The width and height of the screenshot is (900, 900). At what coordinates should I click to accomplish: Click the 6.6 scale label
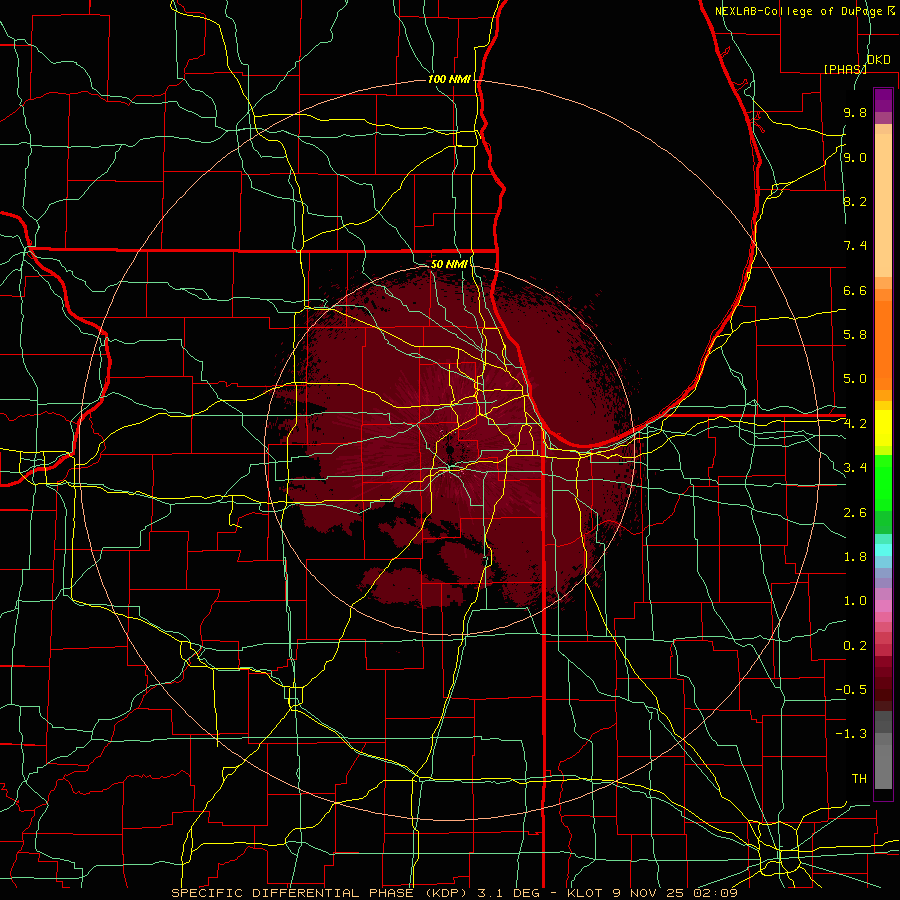coord(855,290)
